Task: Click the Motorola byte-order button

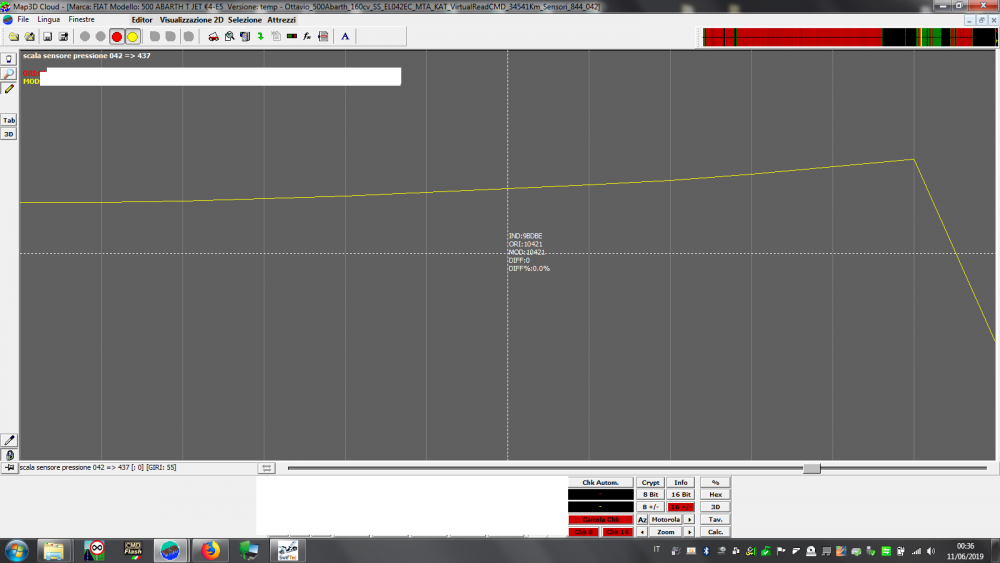Action: click(x=666, y=520)
